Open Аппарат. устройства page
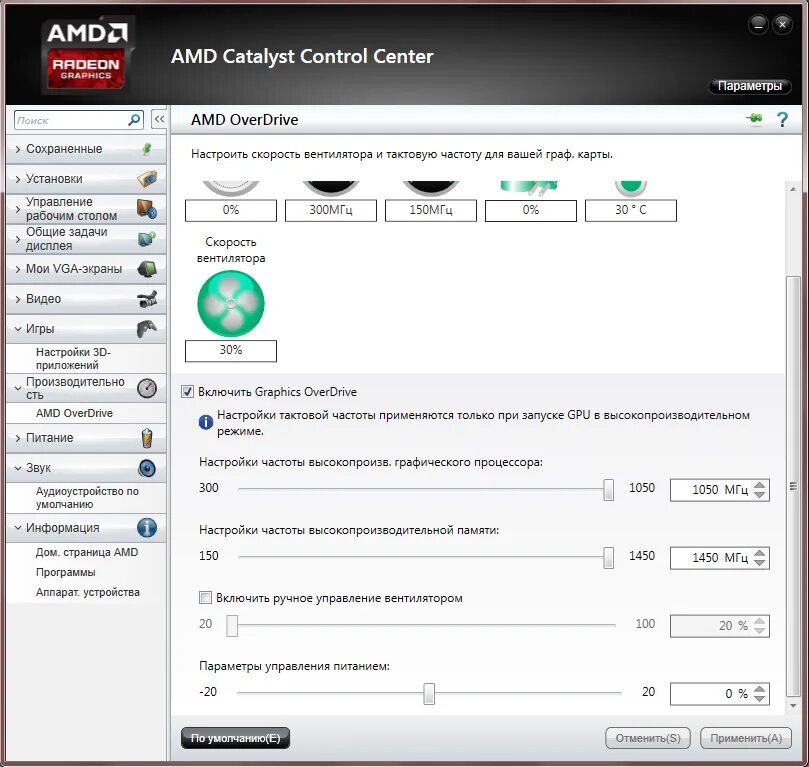The width and height of the screenshot is (809, 767). point(88,592)
